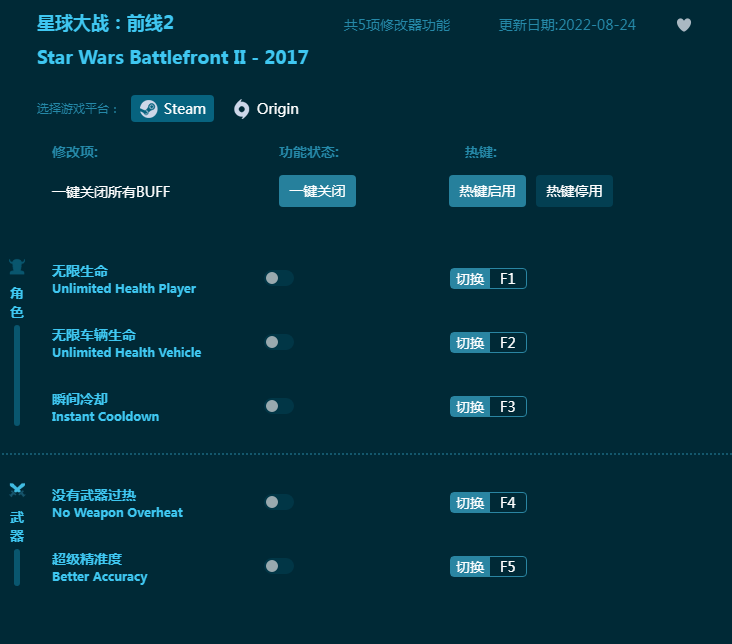Click 切换 button for F5 hotkey
The height and width of the screenshot is (644, 732).
point(470,567)
